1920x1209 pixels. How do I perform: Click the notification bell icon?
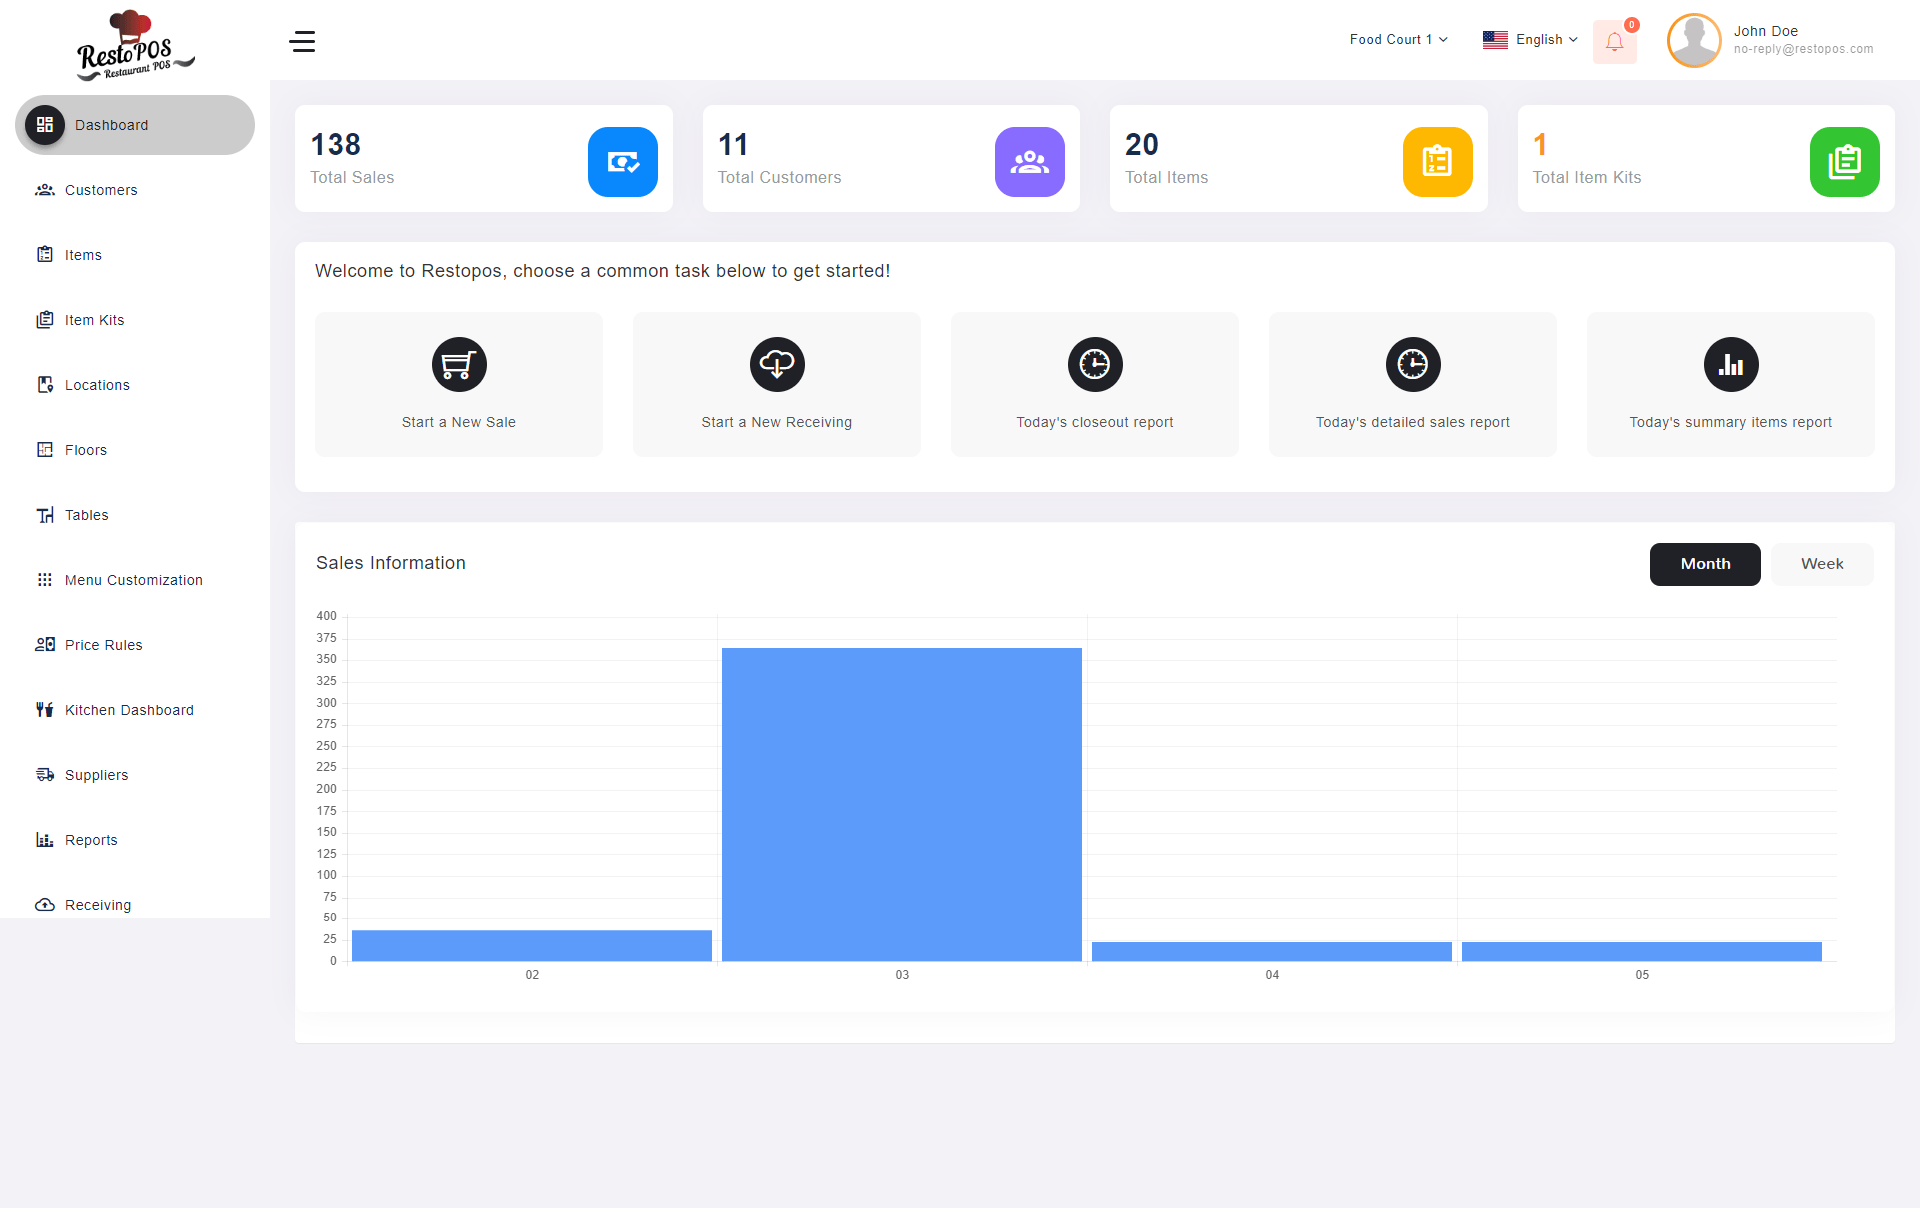1613,42
